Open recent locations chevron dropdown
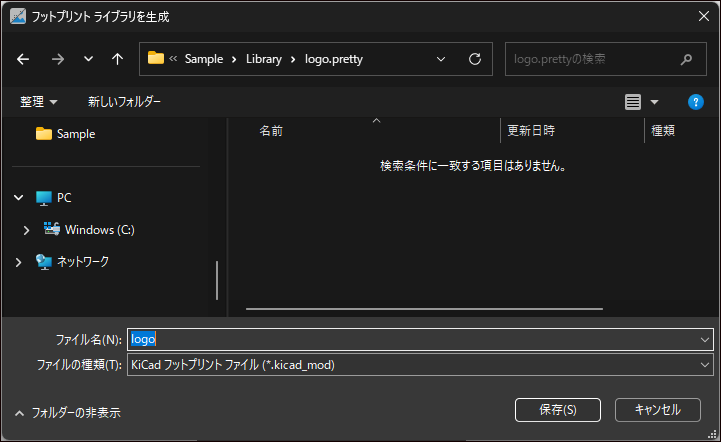This screenshot has width=721, height=442. click(88, 59)
